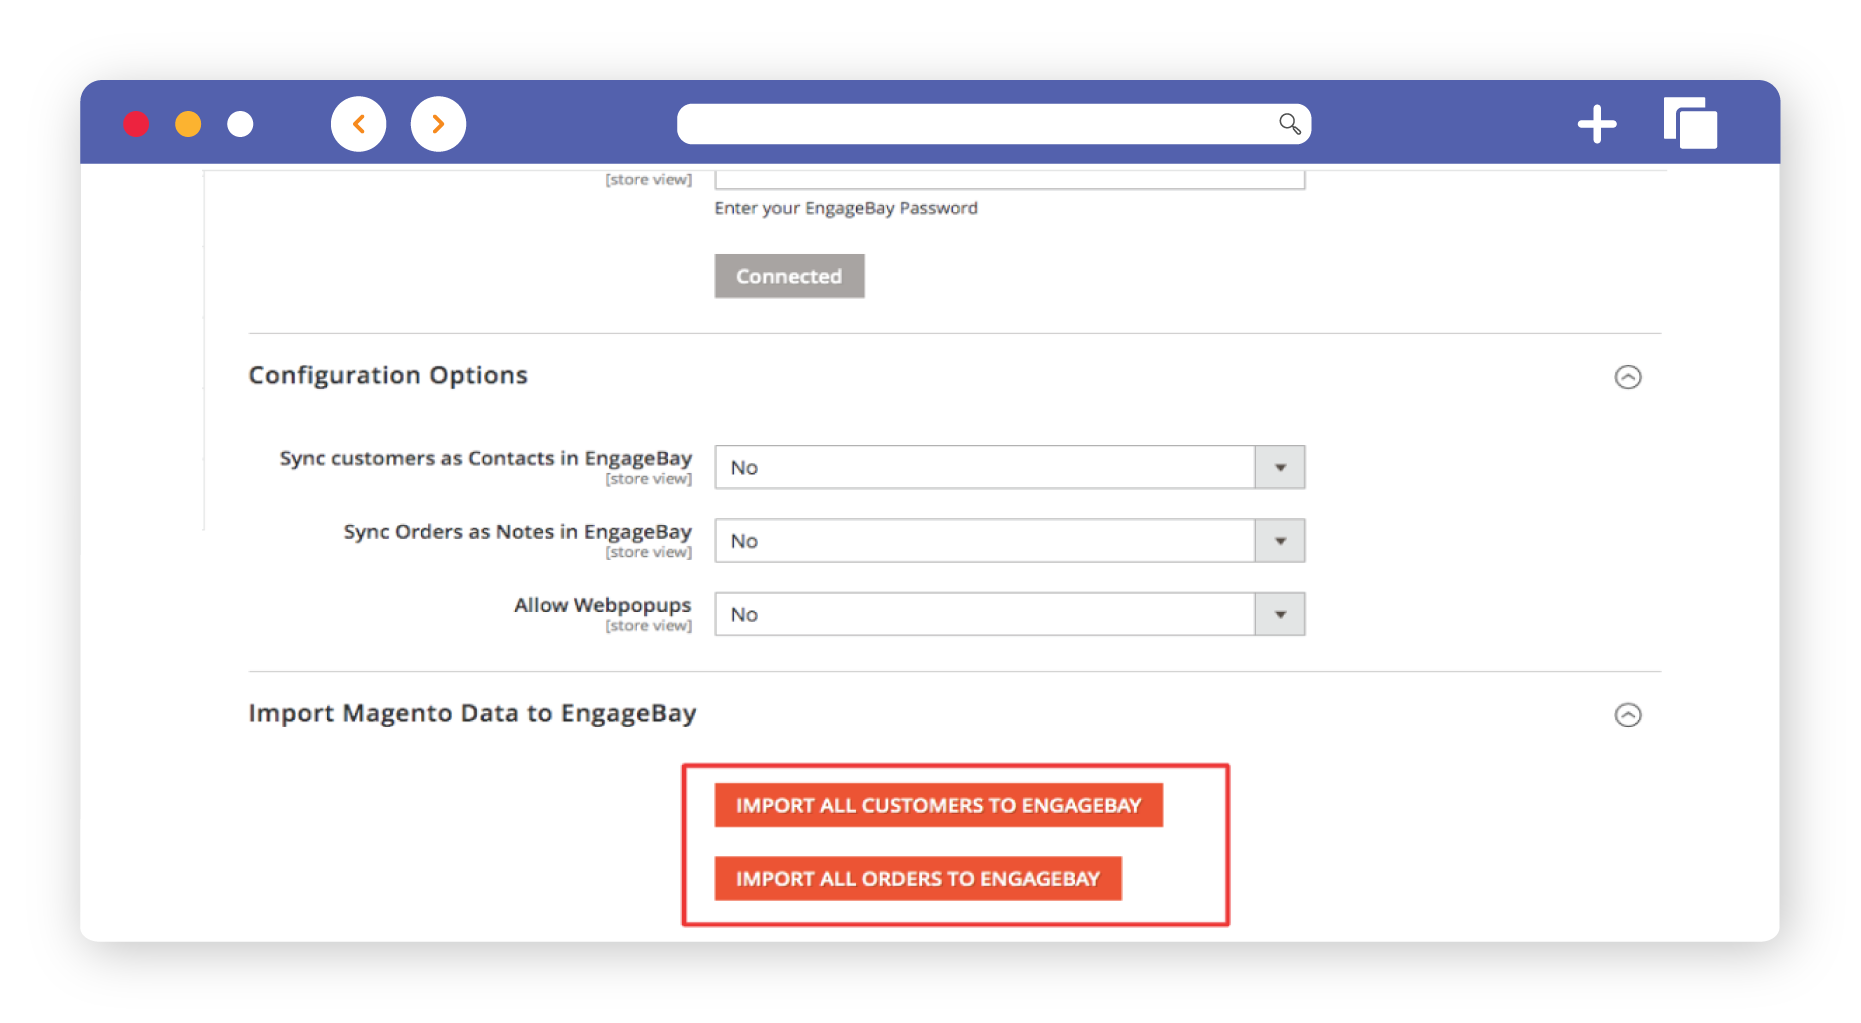Click Import All Orders to EngageBay
The image size is (1861, 1023).
pyautogui.click(x=917, y=879)
